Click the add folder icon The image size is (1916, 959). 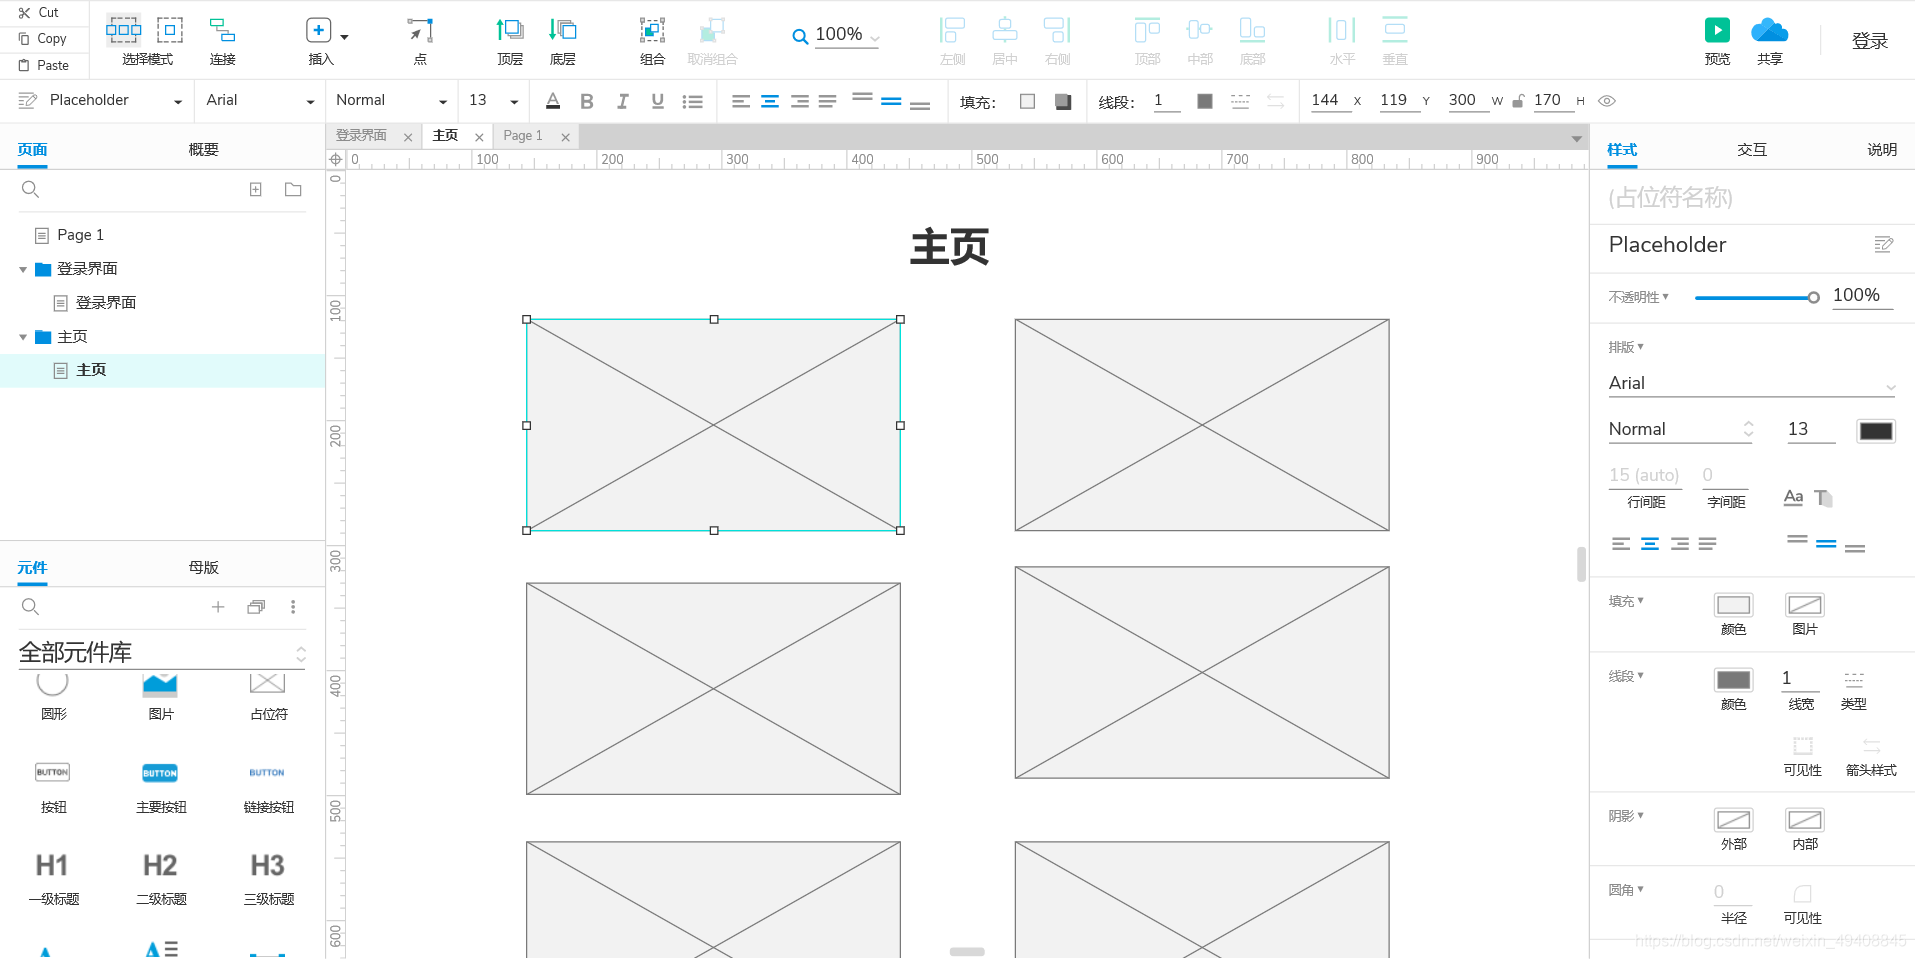pos(293,189)
